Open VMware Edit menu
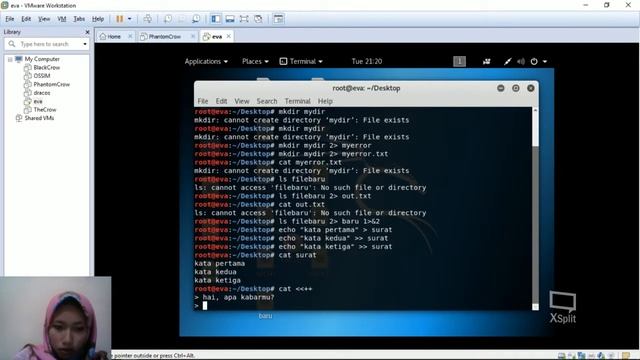This screenshot has width=640, height=360. pyautogui.click(x=26, y=19)
